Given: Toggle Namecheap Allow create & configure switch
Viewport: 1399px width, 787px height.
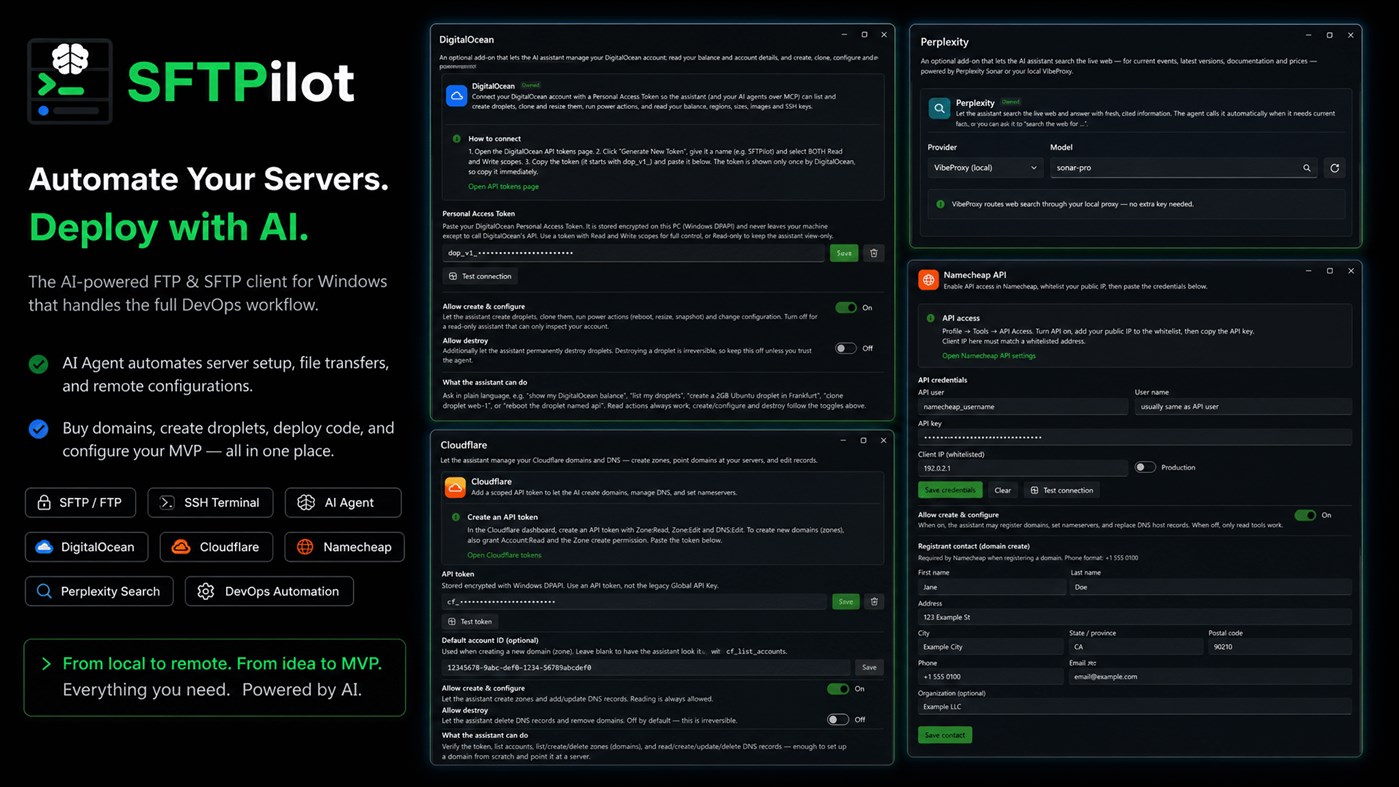Looking at the screenshot, I should coord(1305,515).
